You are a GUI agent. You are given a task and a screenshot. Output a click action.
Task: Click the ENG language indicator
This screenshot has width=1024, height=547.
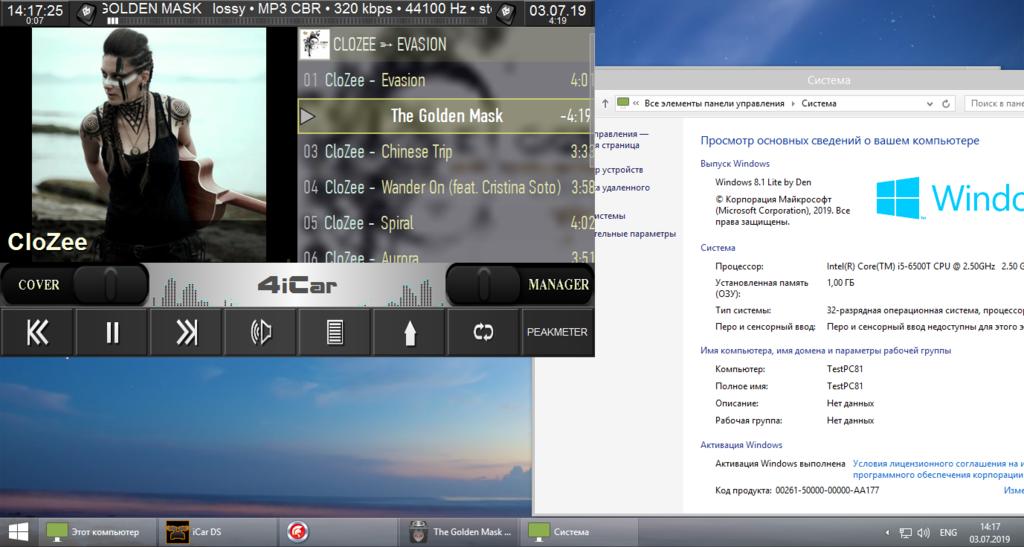(948, 532)
